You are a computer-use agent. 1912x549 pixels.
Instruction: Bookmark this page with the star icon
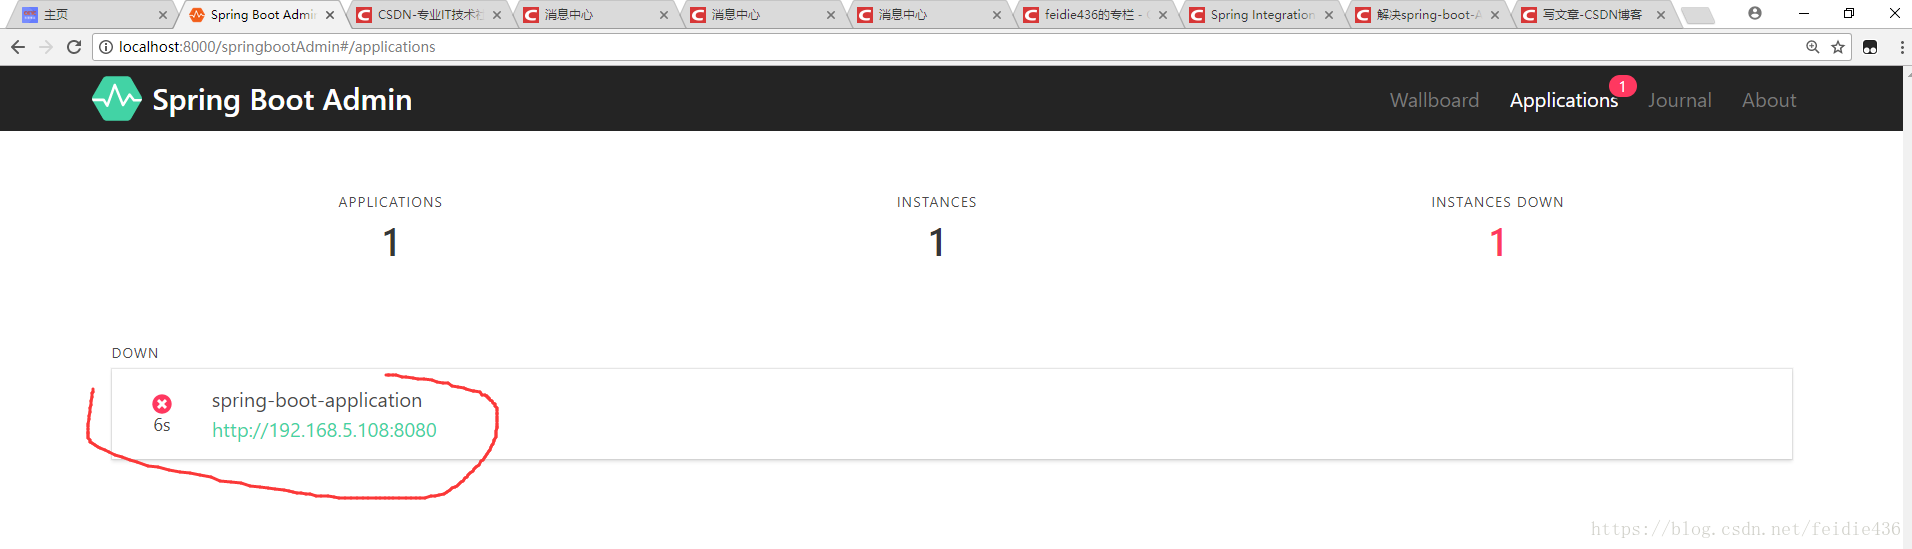tap(1838, 47)
